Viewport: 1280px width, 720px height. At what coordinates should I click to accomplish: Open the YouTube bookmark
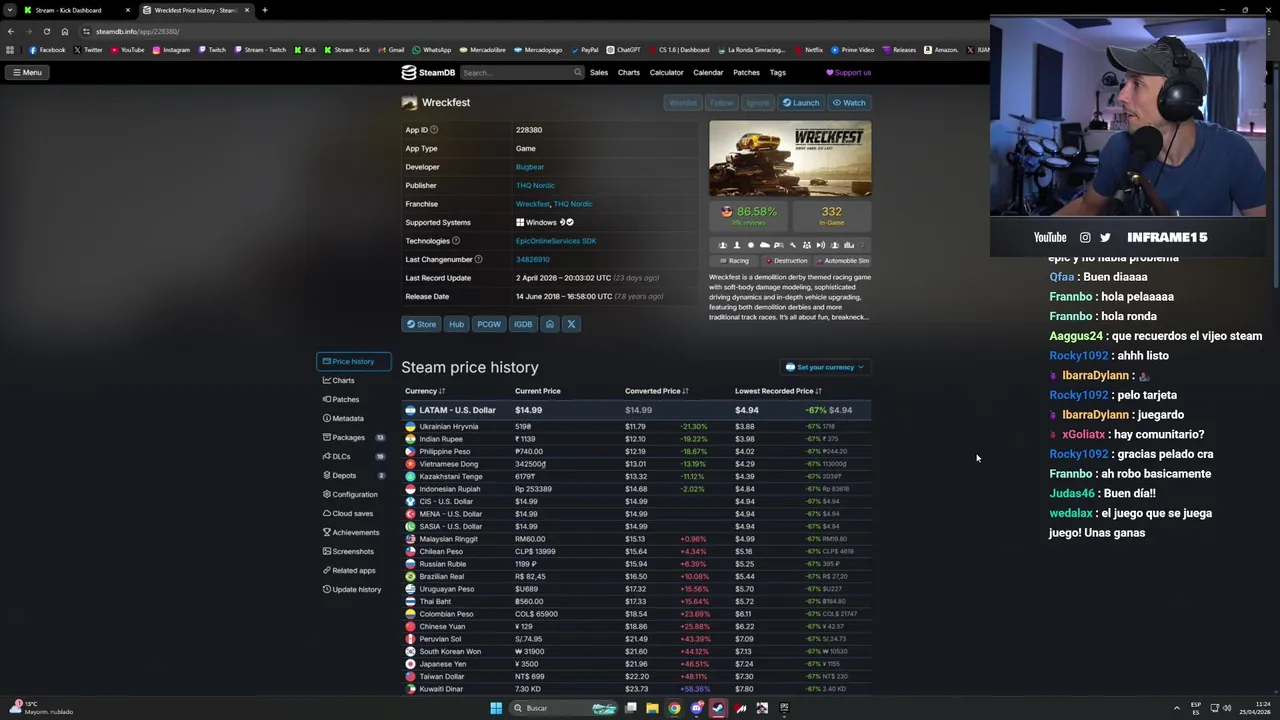126,50
